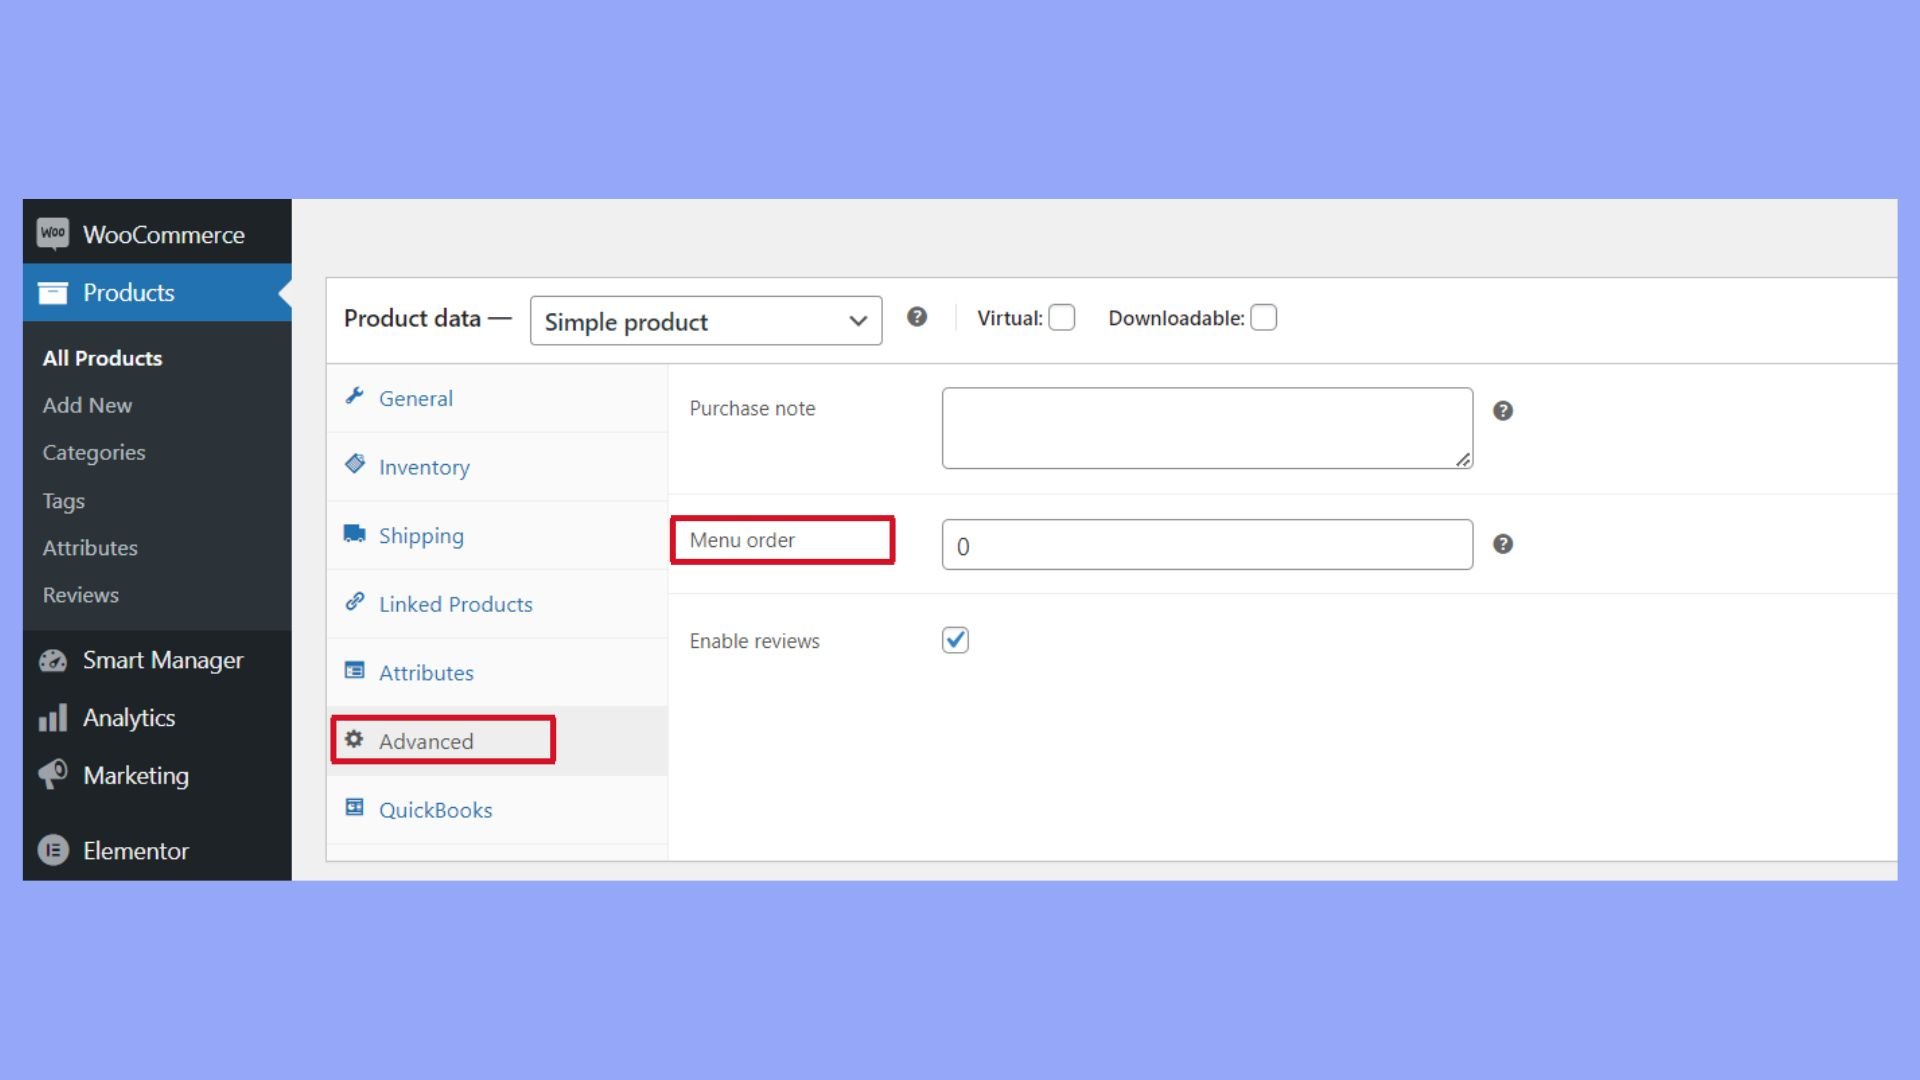Go to the Reviews page
Image resolution: width=1920 pixels, height=1080 pixels.
point(80,594)
